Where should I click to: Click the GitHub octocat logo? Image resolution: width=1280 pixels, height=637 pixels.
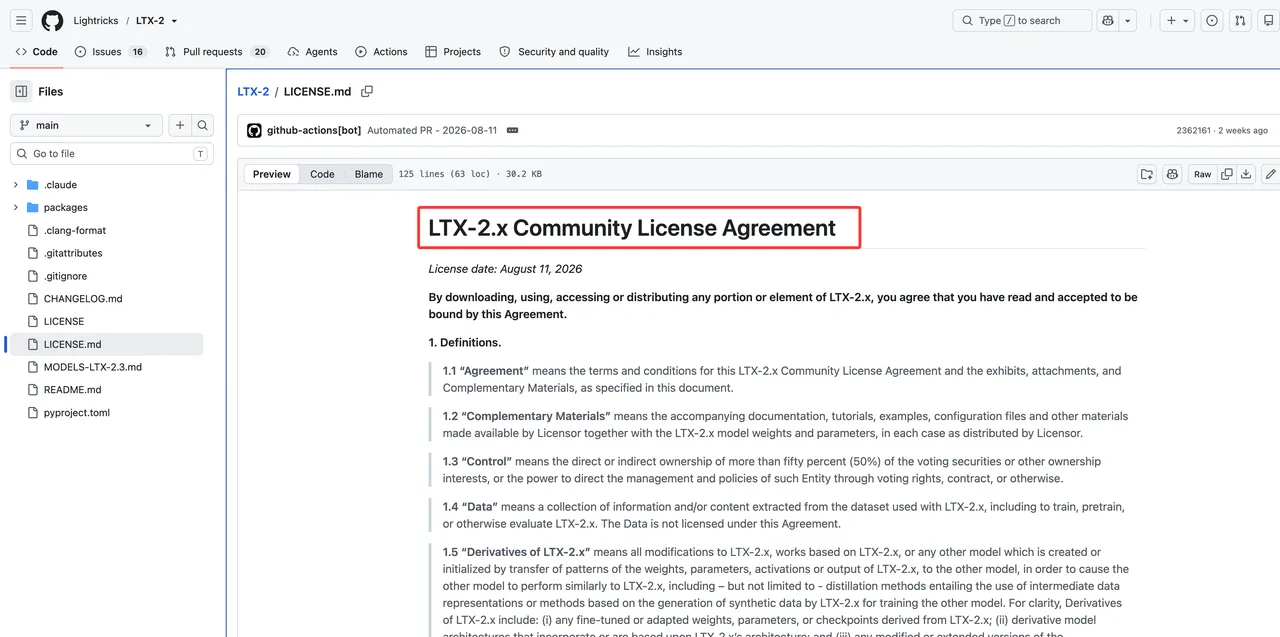[52, 20]
